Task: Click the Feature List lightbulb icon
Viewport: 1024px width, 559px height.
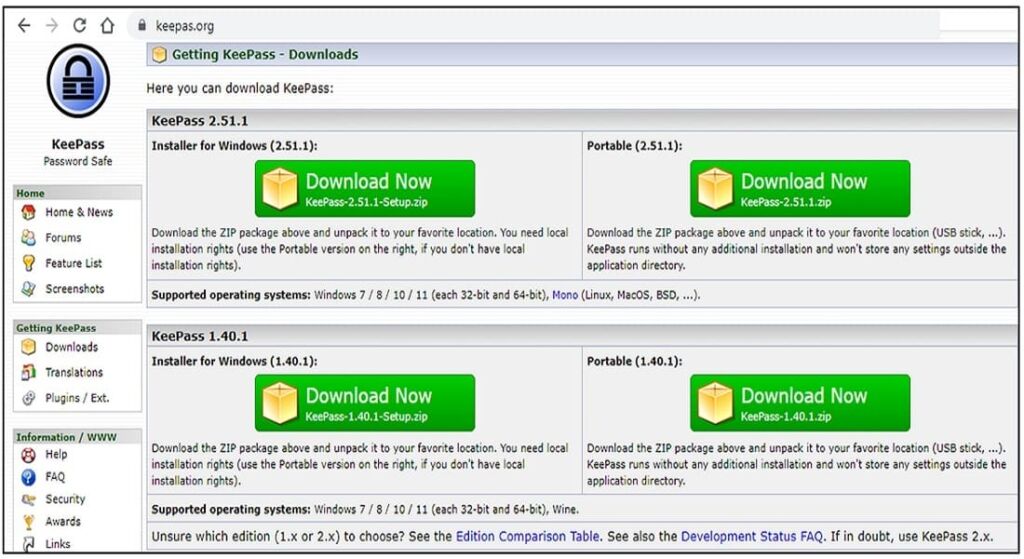Action: [x=29, y=264]
